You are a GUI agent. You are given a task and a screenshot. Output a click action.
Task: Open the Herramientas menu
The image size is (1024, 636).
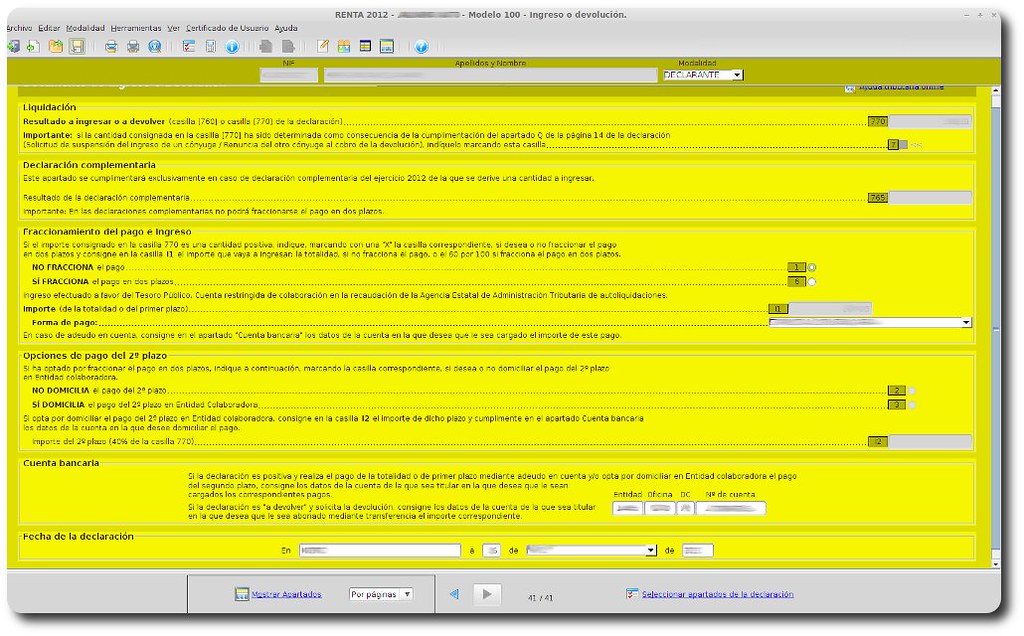[x=135, y=27]
